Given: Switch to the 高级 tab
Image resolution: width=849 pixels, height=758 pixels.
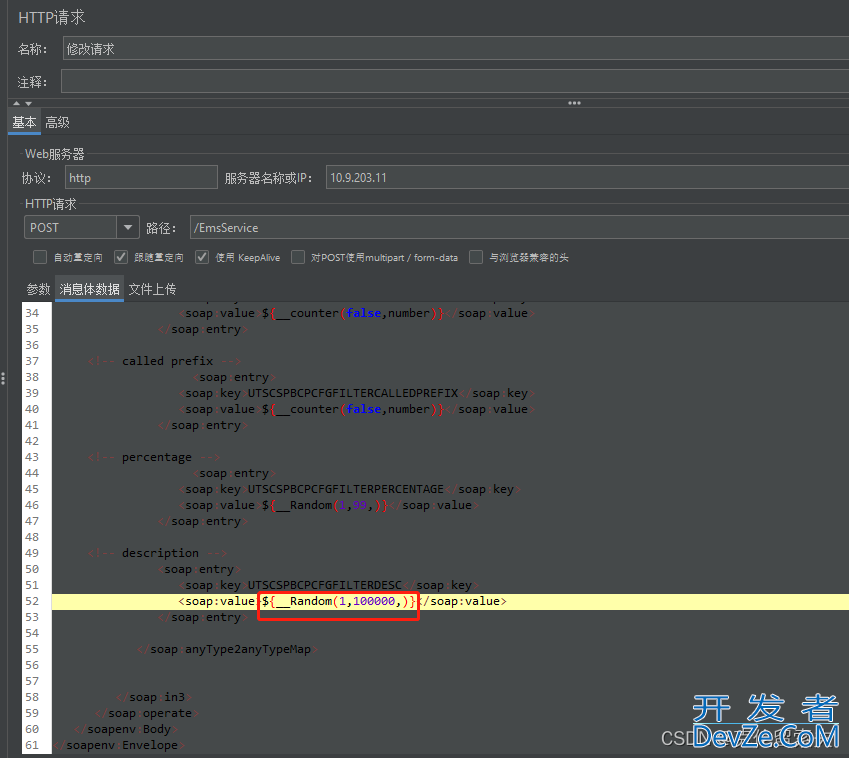Looking at the screenshot, I should pyautogui.click(x=57, y=122).
